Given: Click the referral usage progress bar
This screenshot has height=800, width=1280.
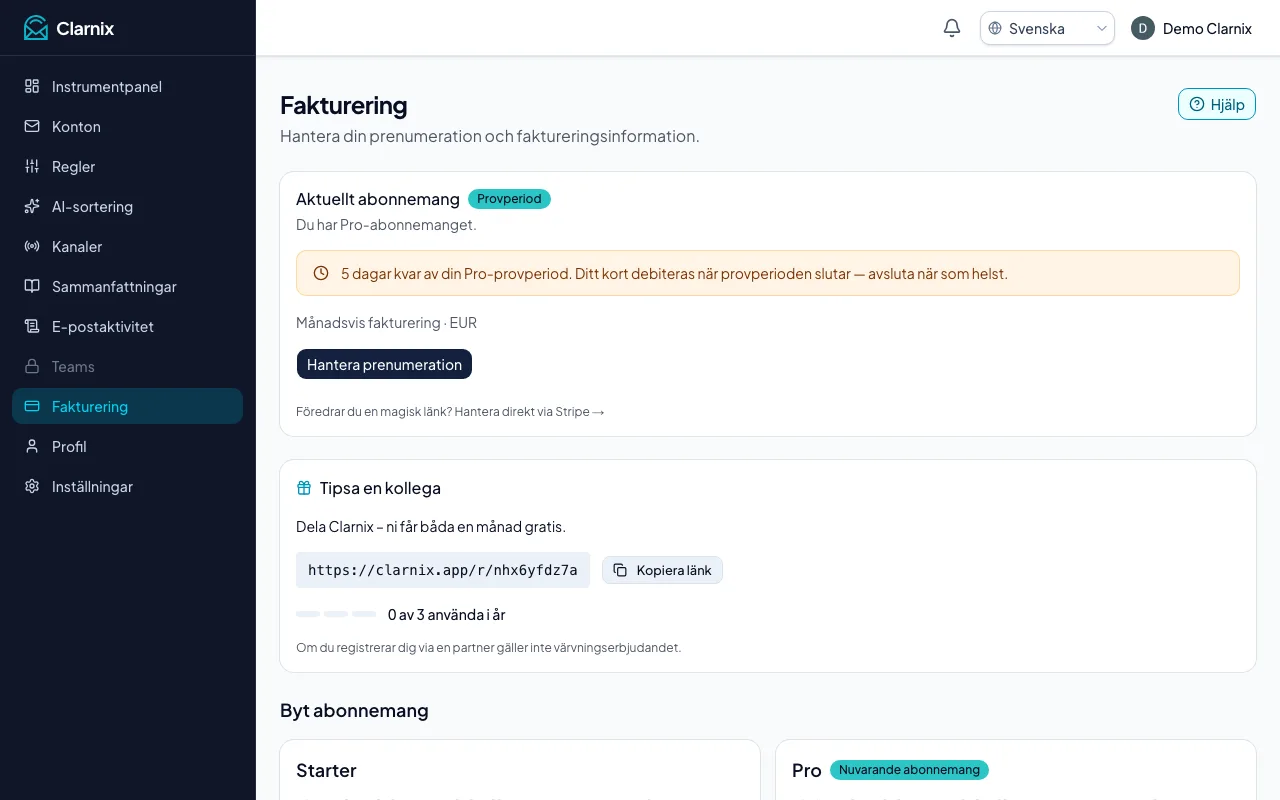Looking at the screenshot, I should (x=336, y=614).
